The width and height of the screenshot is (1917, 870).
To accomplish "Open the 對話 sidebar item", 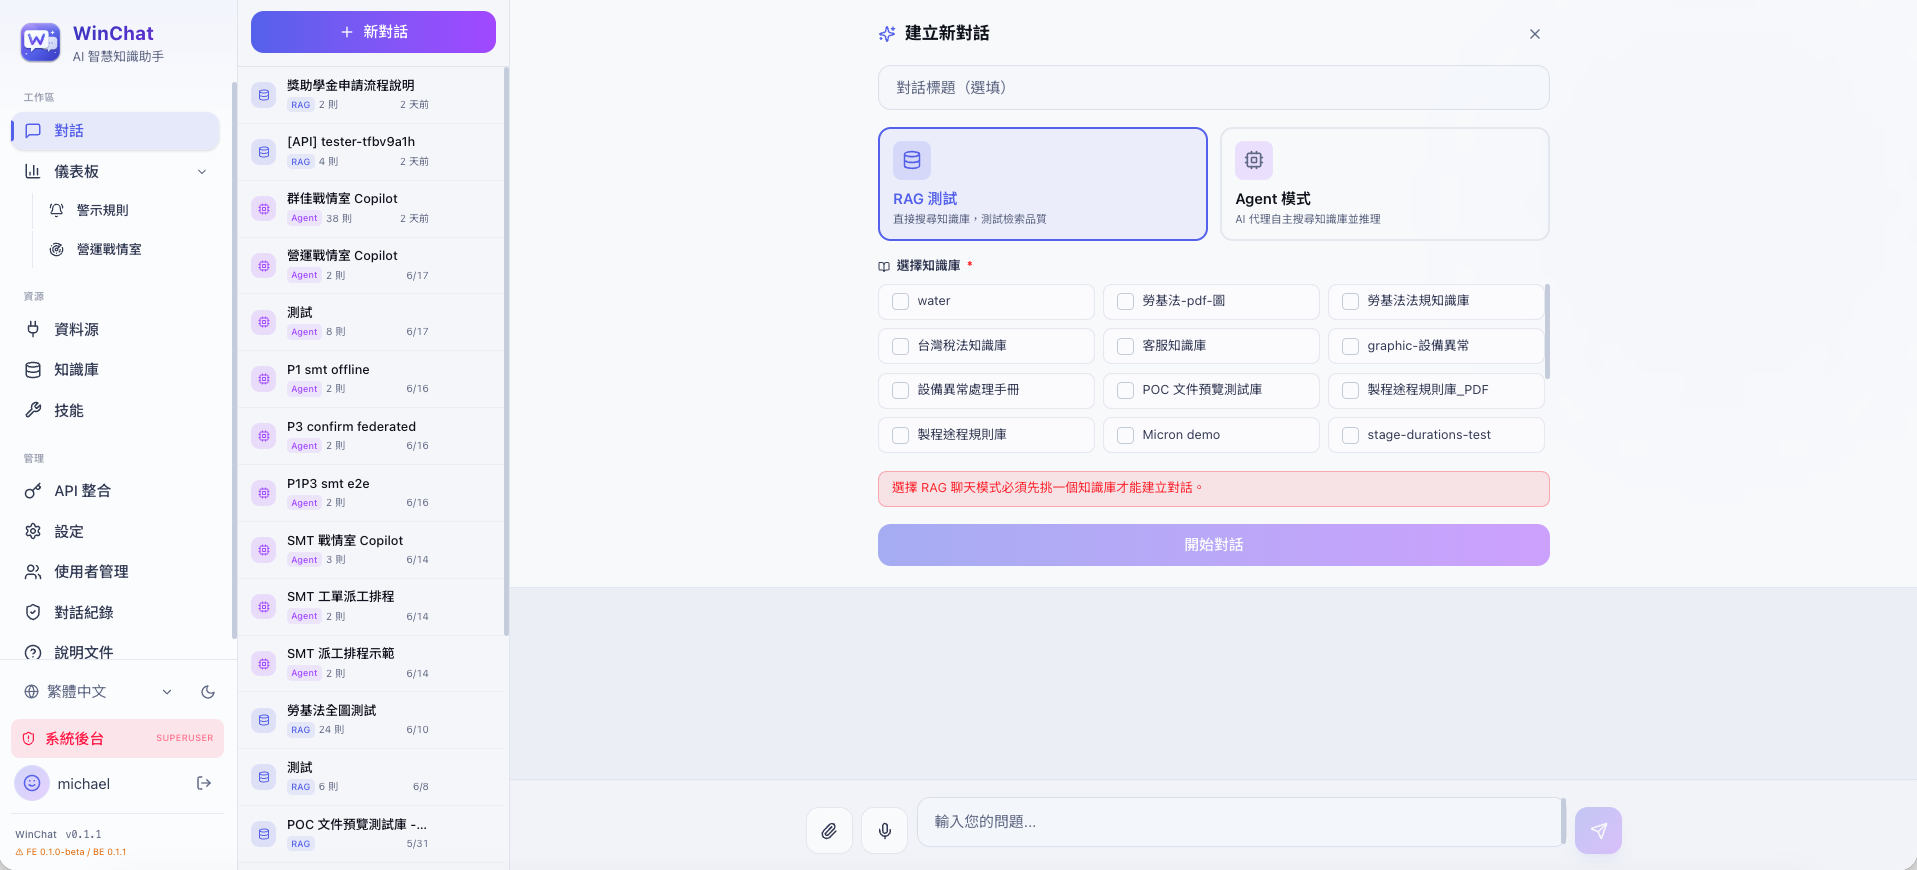I will [x=116, y=131].
